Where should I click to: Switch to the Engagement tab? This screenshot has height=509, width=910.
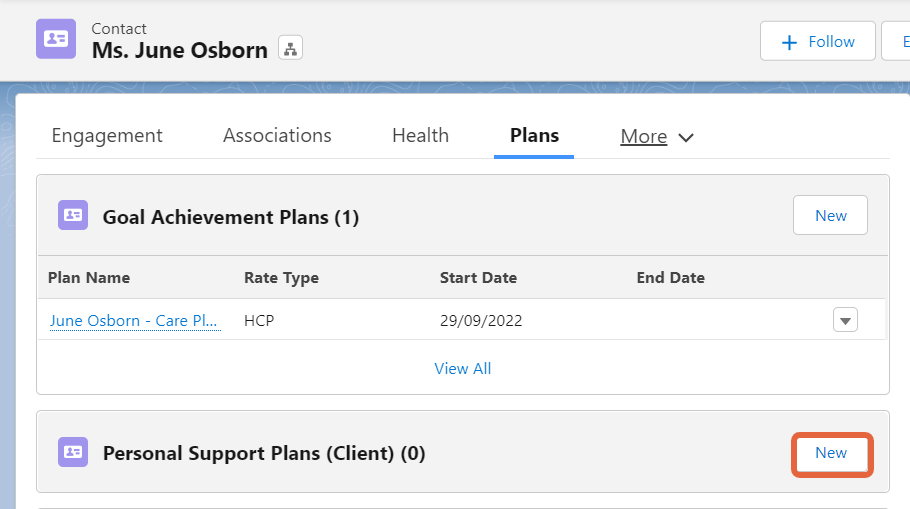click(107, 135)
